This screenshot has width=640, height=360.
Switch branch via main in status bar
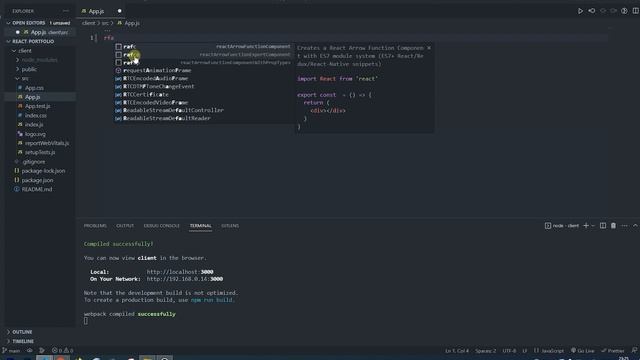(x=11, y=351)
